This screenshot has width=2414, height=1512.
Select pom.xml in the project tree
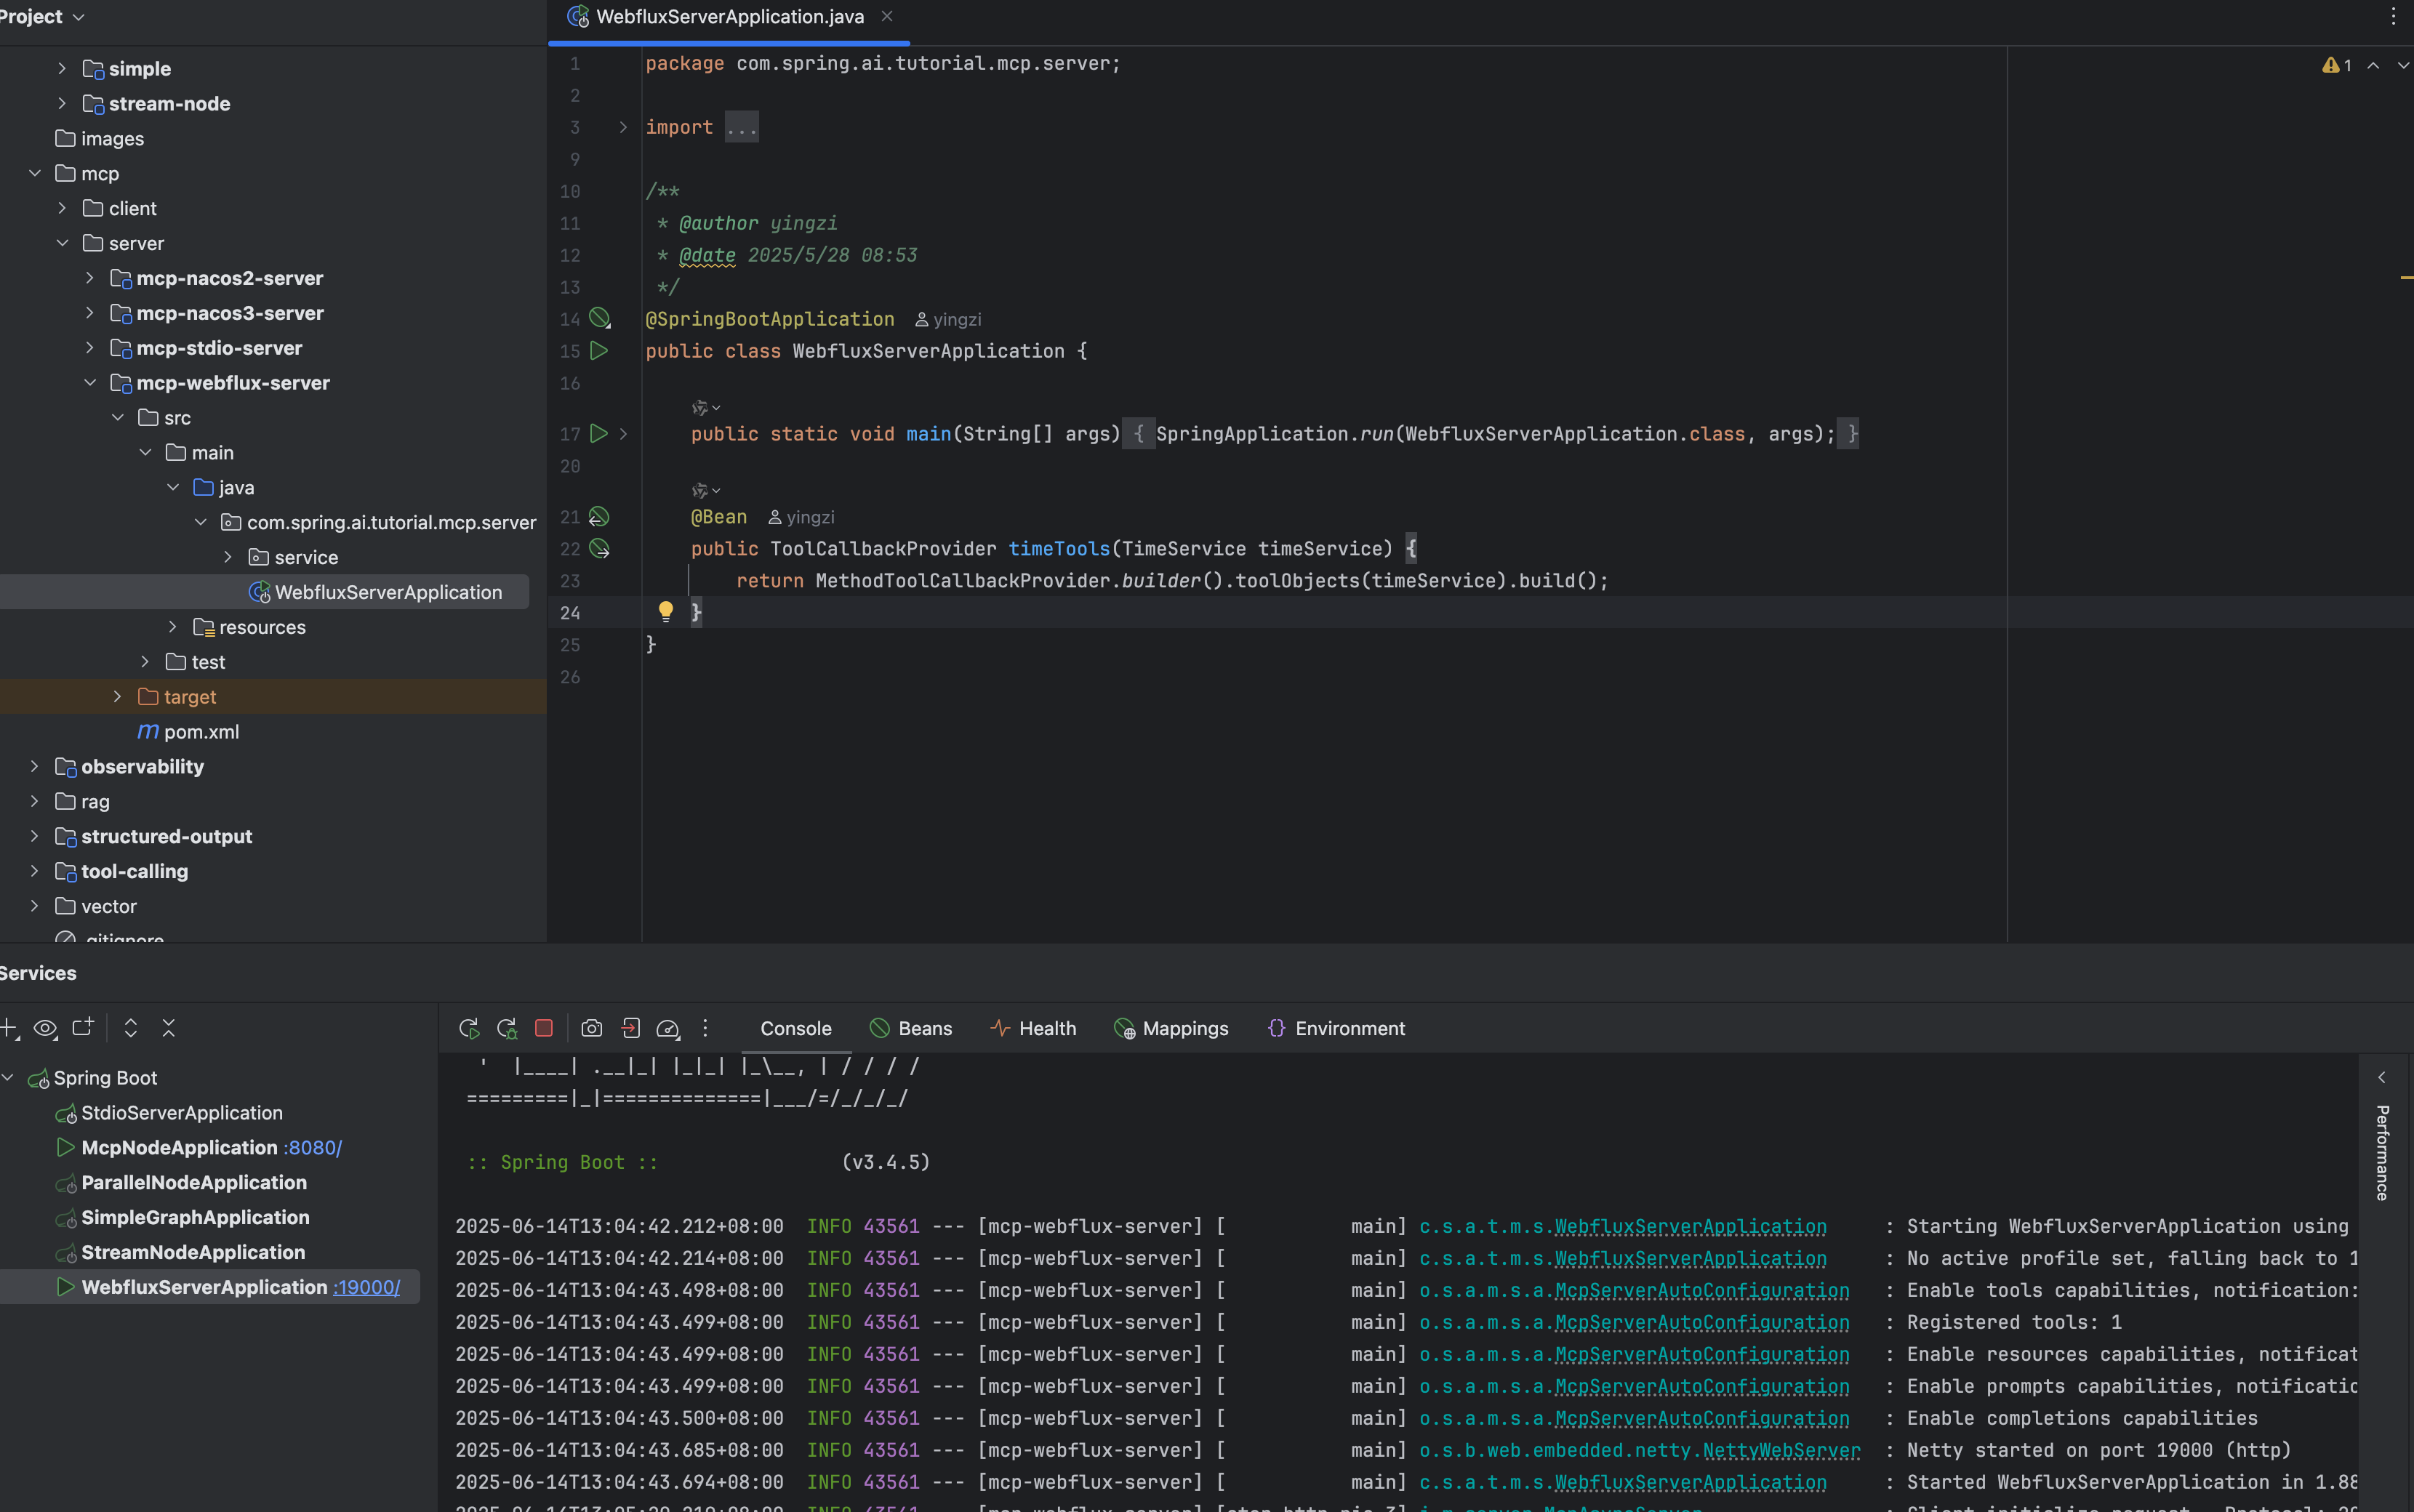tap(201, 732)
